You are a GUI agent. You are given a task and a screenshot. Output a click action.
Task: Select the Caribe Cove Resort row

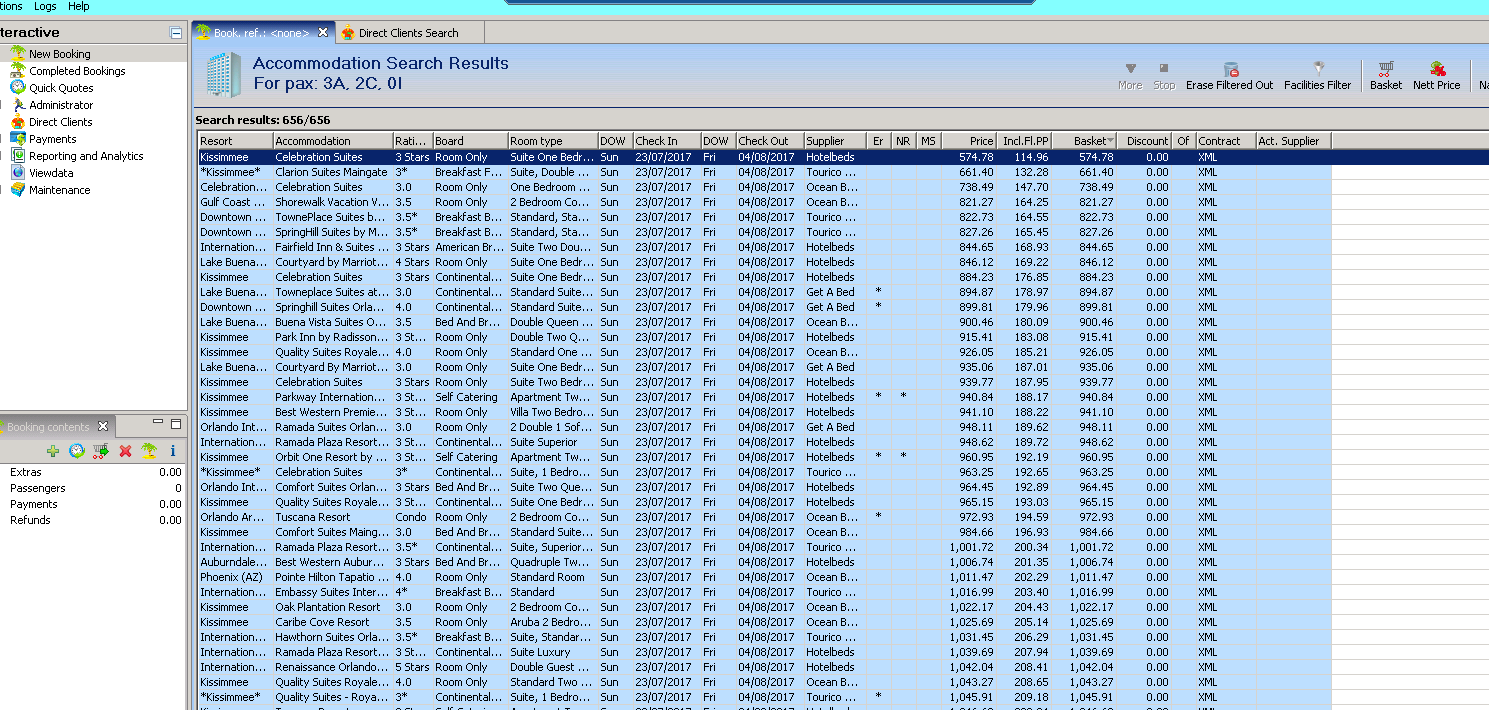pyautogui.click(x=765, y=622)
